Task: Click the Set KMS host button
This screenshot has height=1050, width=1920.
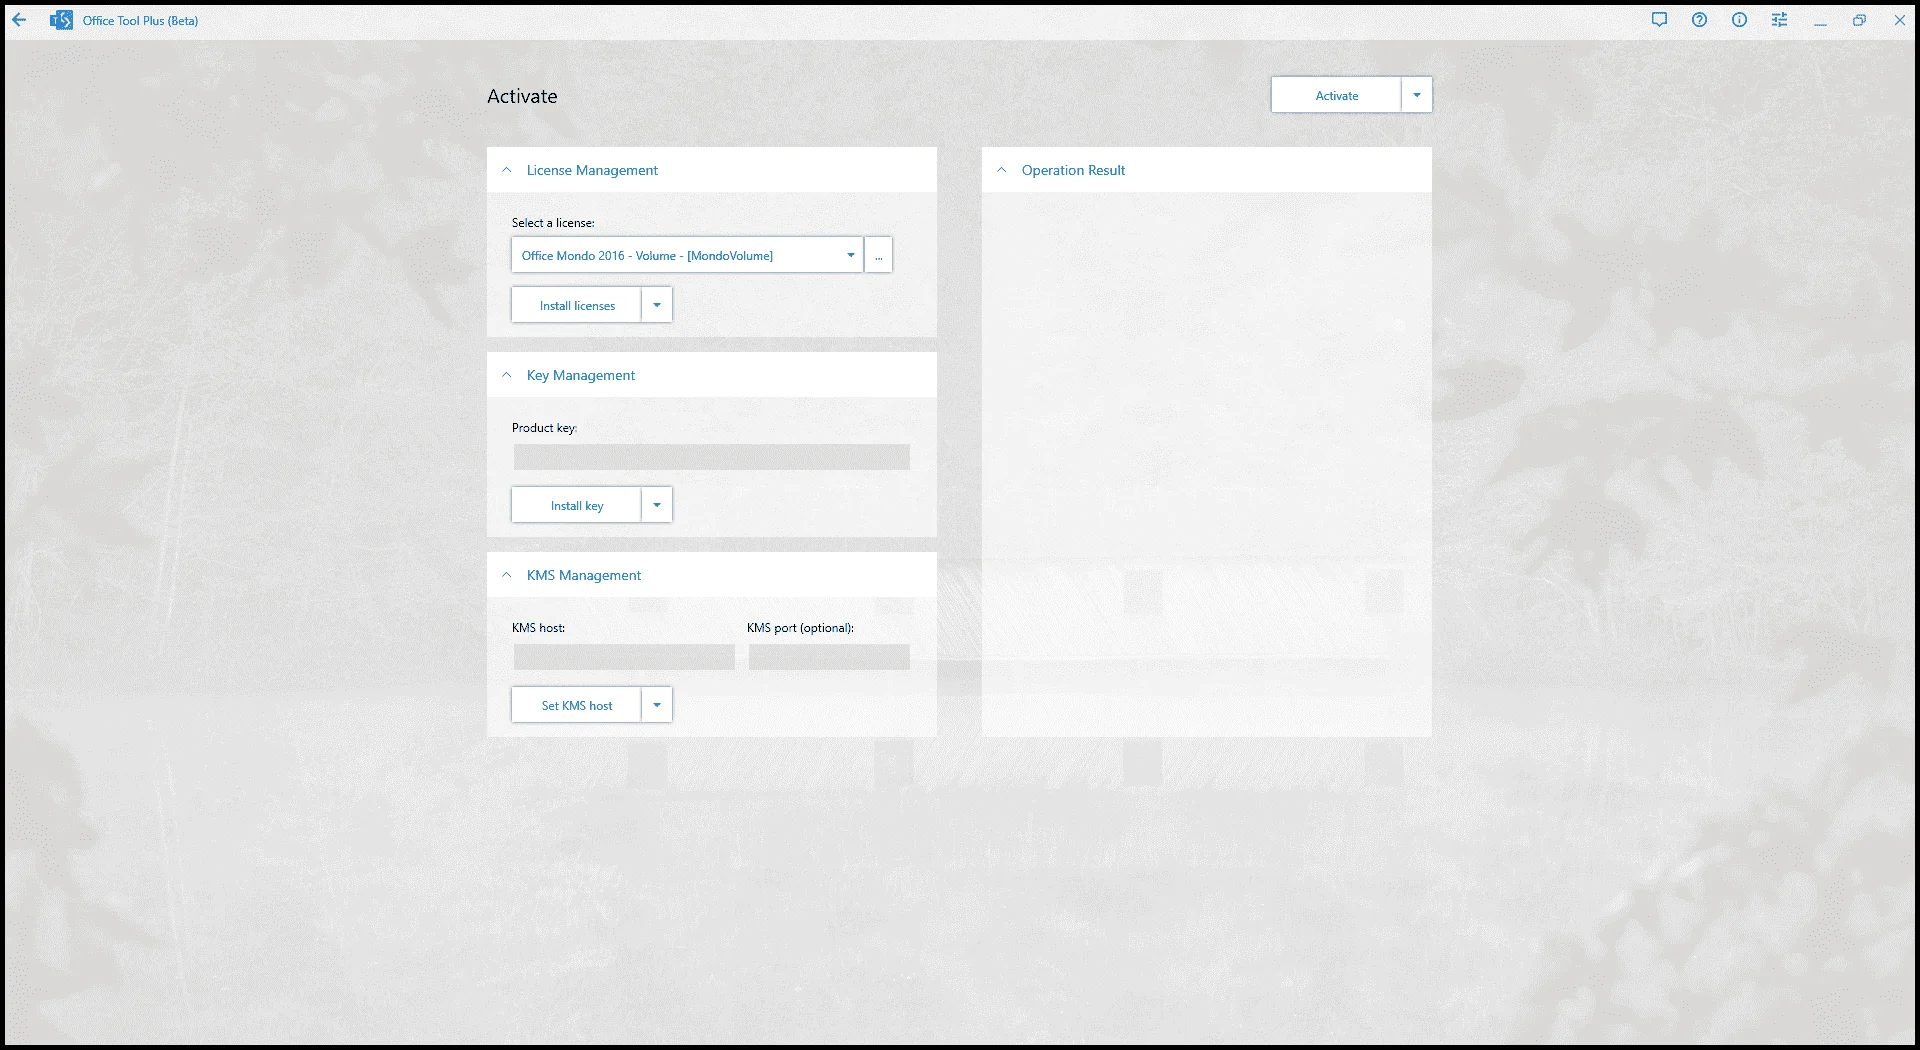Action: point(576,705)
